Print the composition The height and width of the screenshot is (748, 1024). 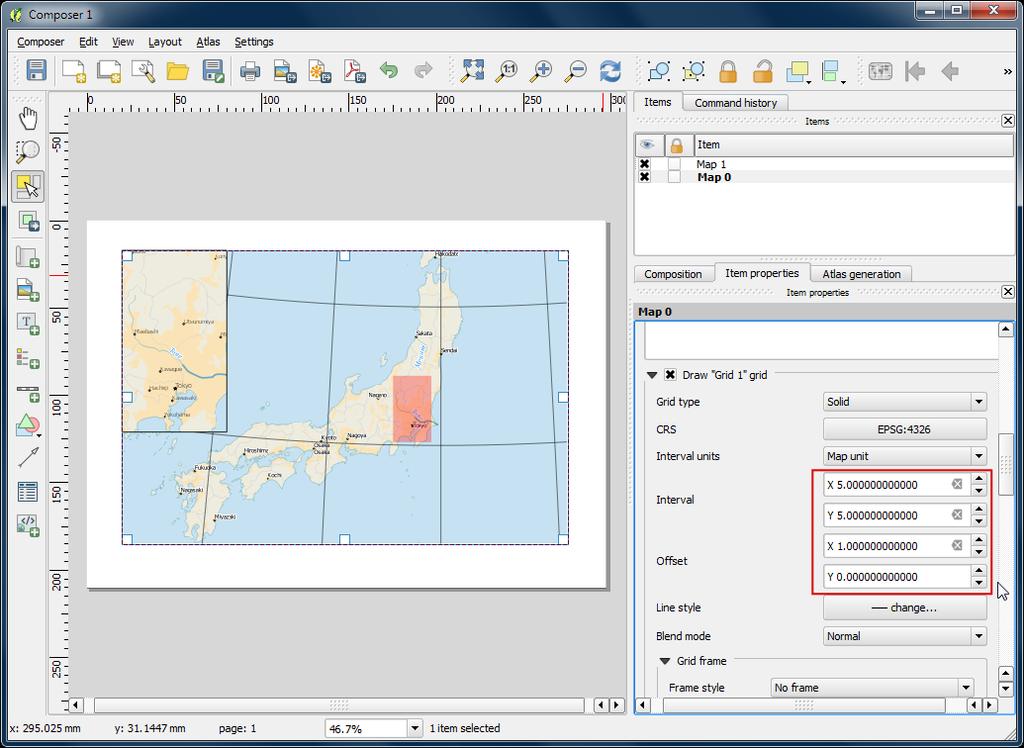250,71
